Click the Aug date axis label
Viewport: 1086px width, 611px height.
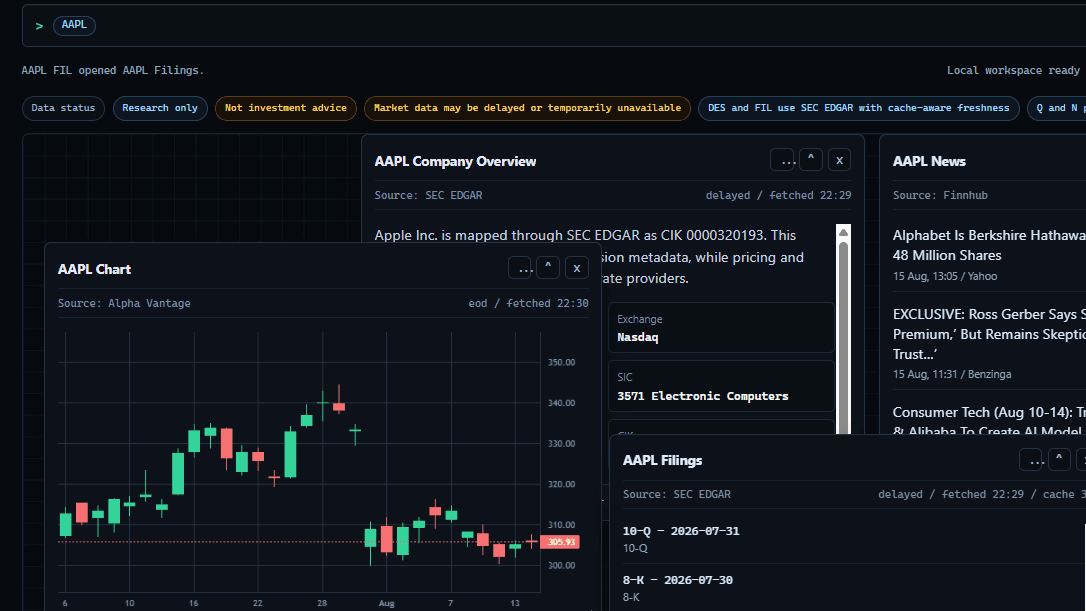tap(386, 603)
